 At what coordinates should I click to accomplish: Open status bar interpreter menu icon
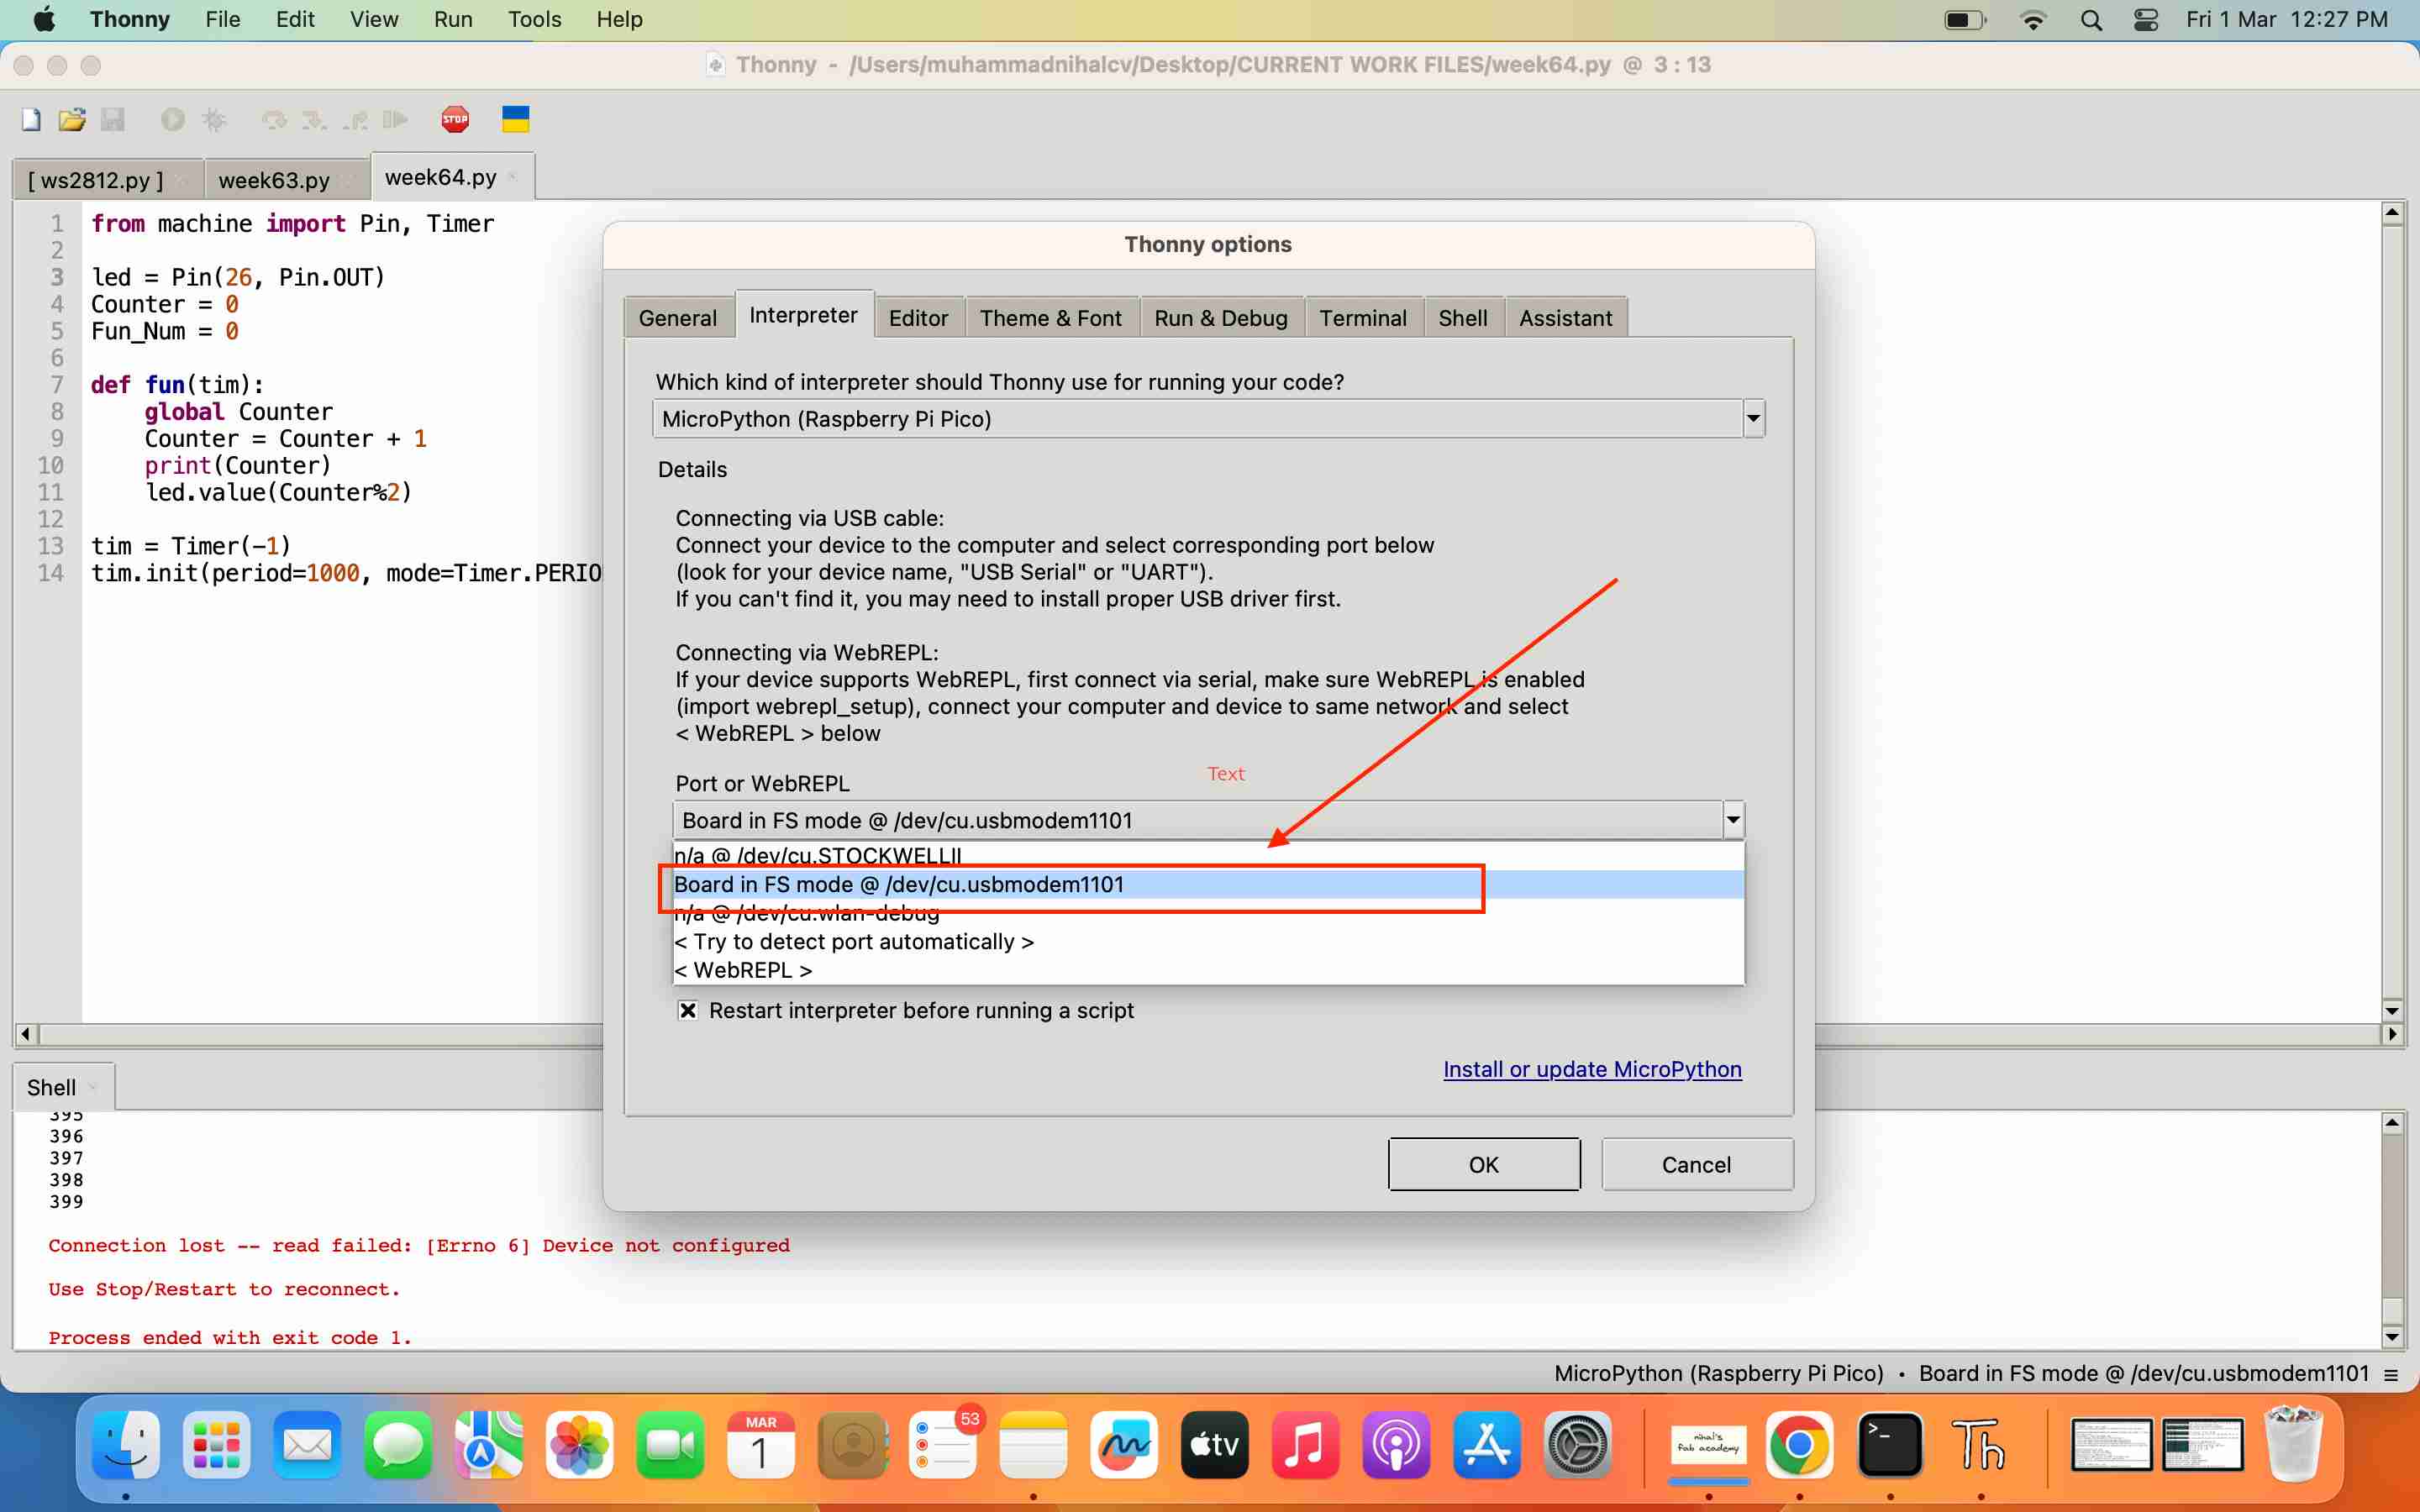[x=2391, y=1374]
